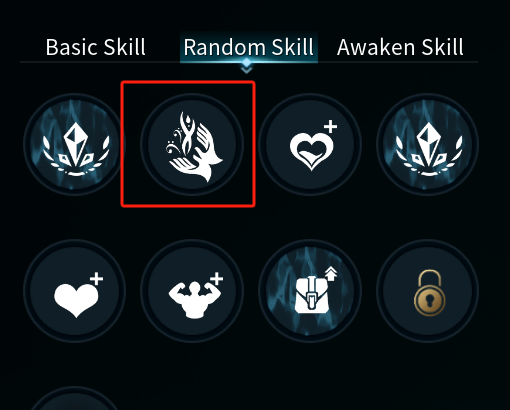This screenshot has height=410, width=510.
Task: Click the plus sign on hollow heart skill
Action: click(330, 127)
